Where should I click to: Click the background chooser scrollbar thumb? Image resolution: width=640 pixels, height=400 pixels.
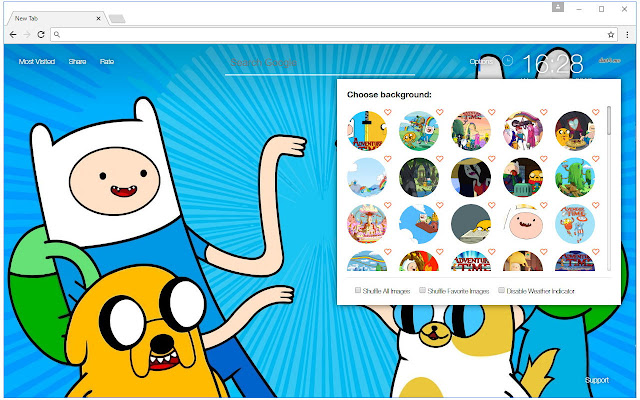point(609,120)
